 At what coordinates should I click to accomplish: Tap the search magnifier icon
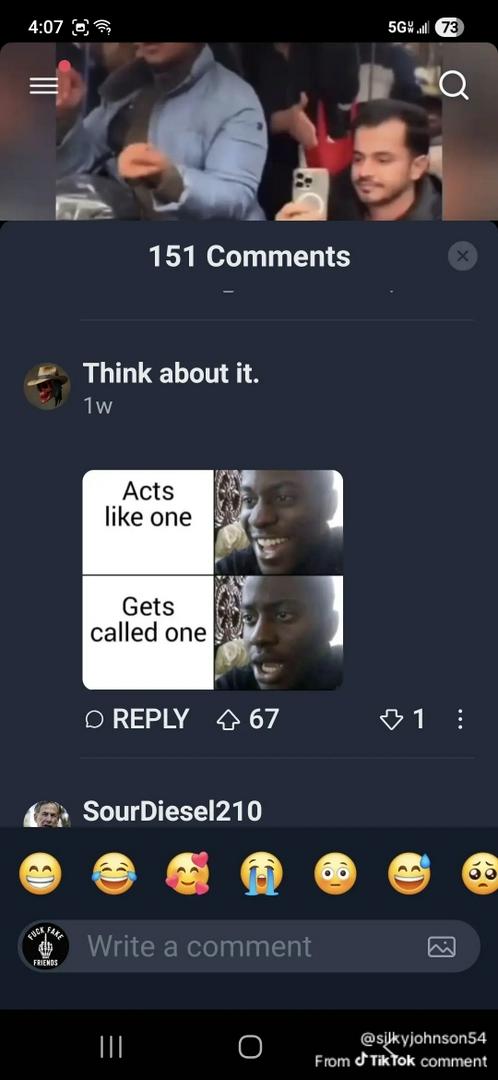click(x=454, y=86)
